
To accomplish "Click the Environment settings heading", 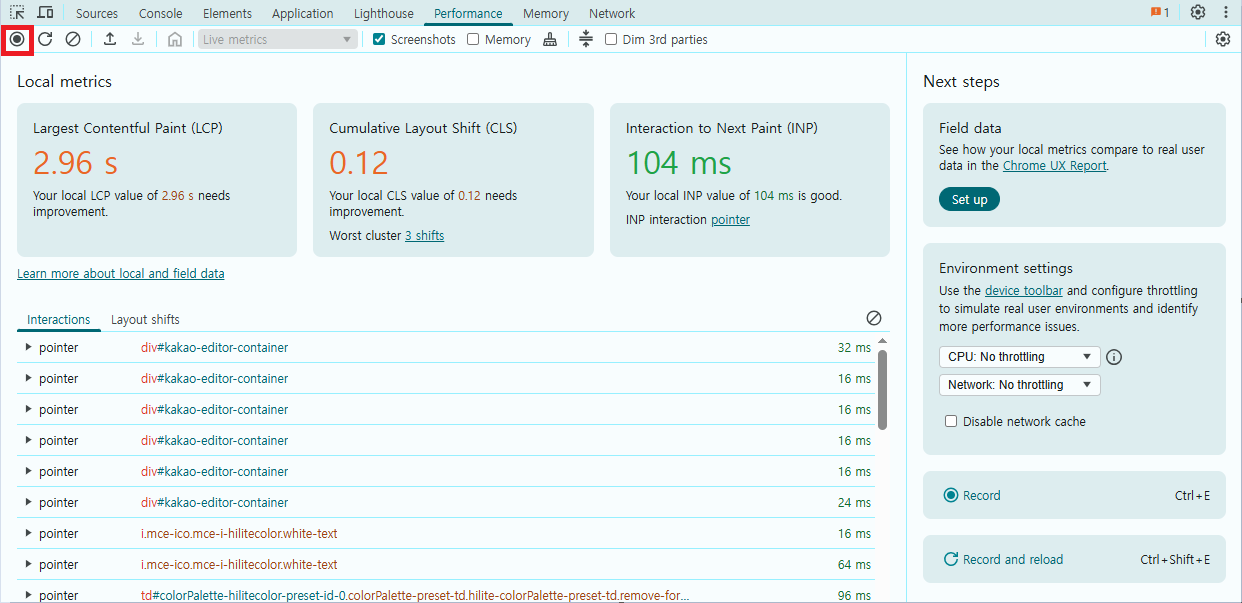I will coord(1006,268).
